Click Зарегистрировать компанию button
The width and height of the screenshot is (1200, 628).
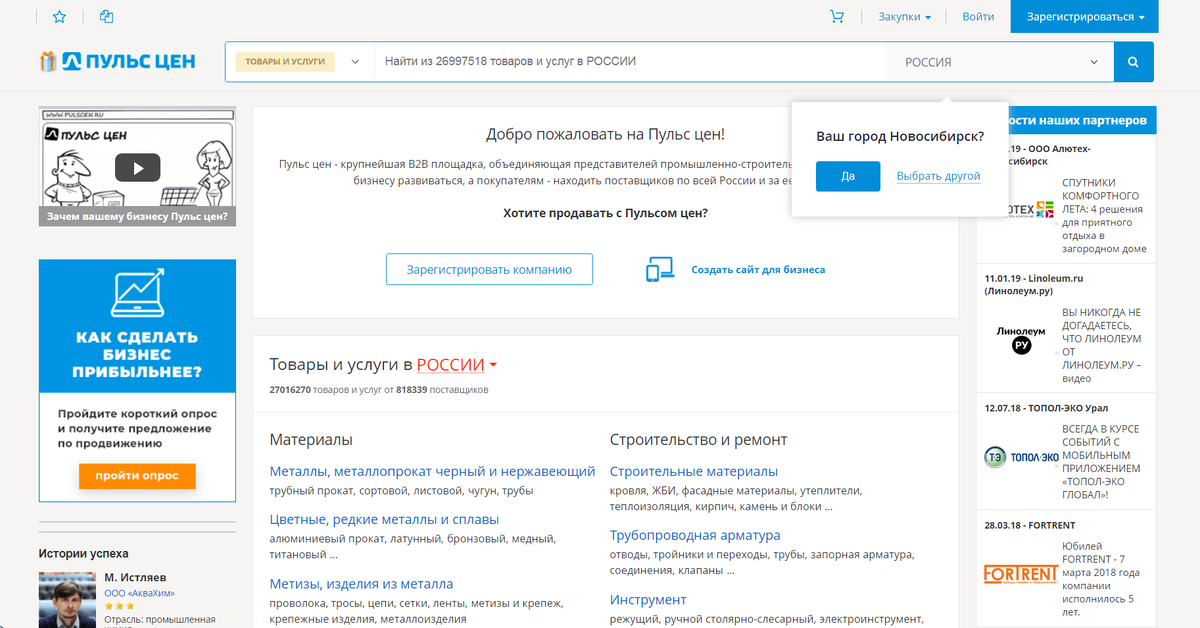click(489, 270)
